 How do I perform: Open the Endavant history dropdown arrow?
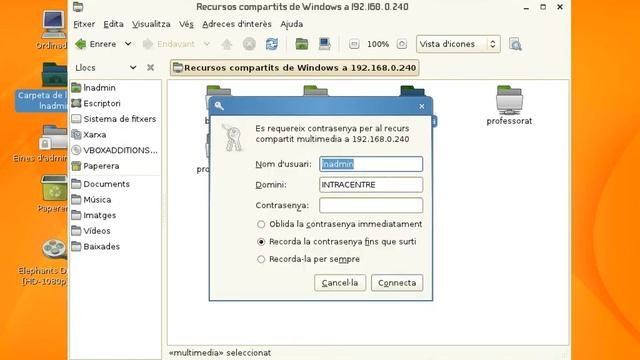[x=207, y=44]
